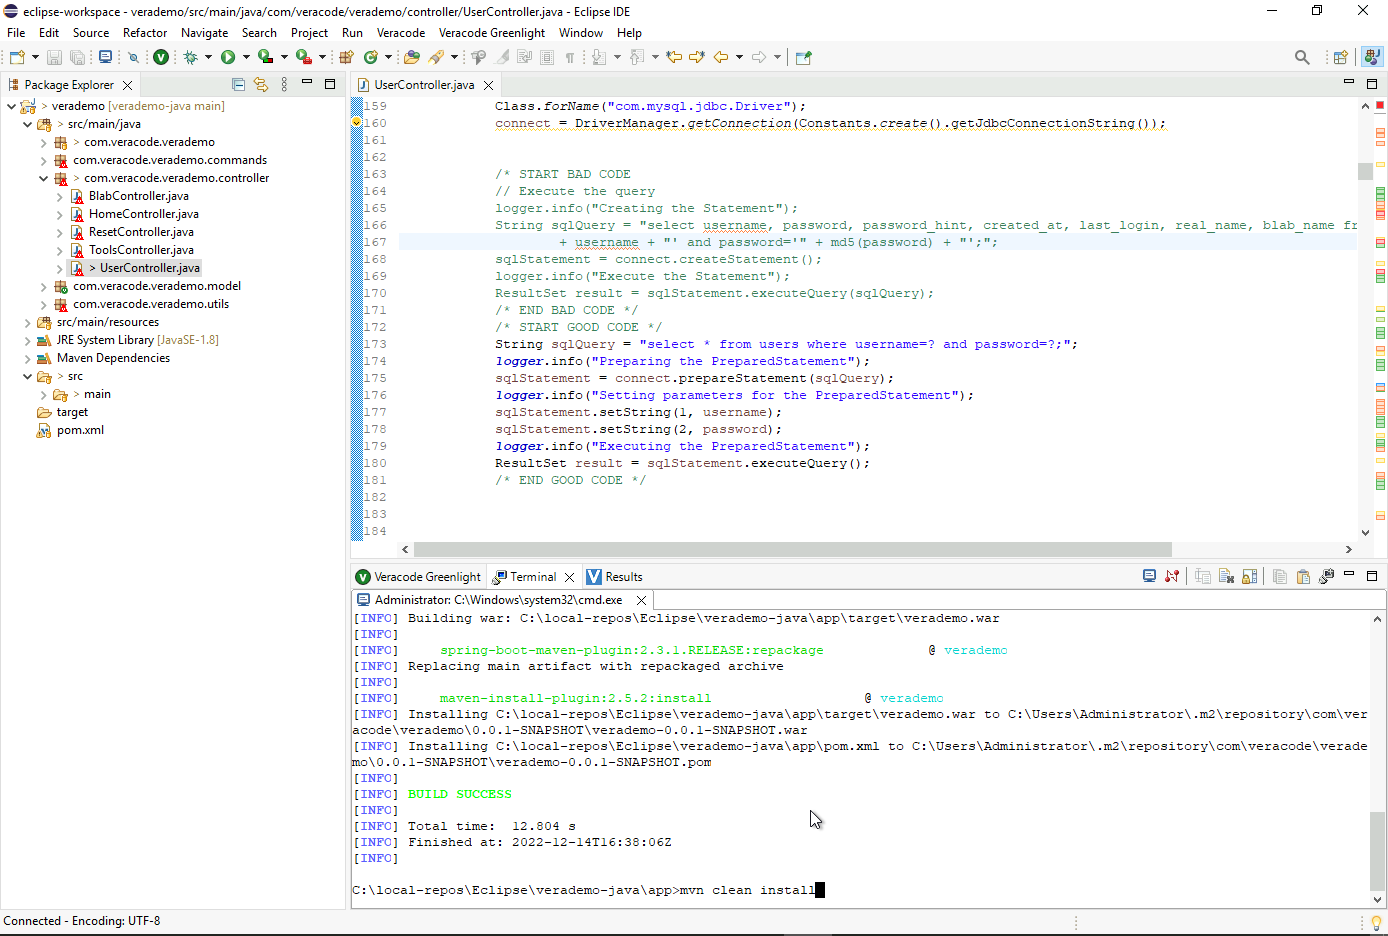
Task: Select the target folder
Action: point(72,412)
